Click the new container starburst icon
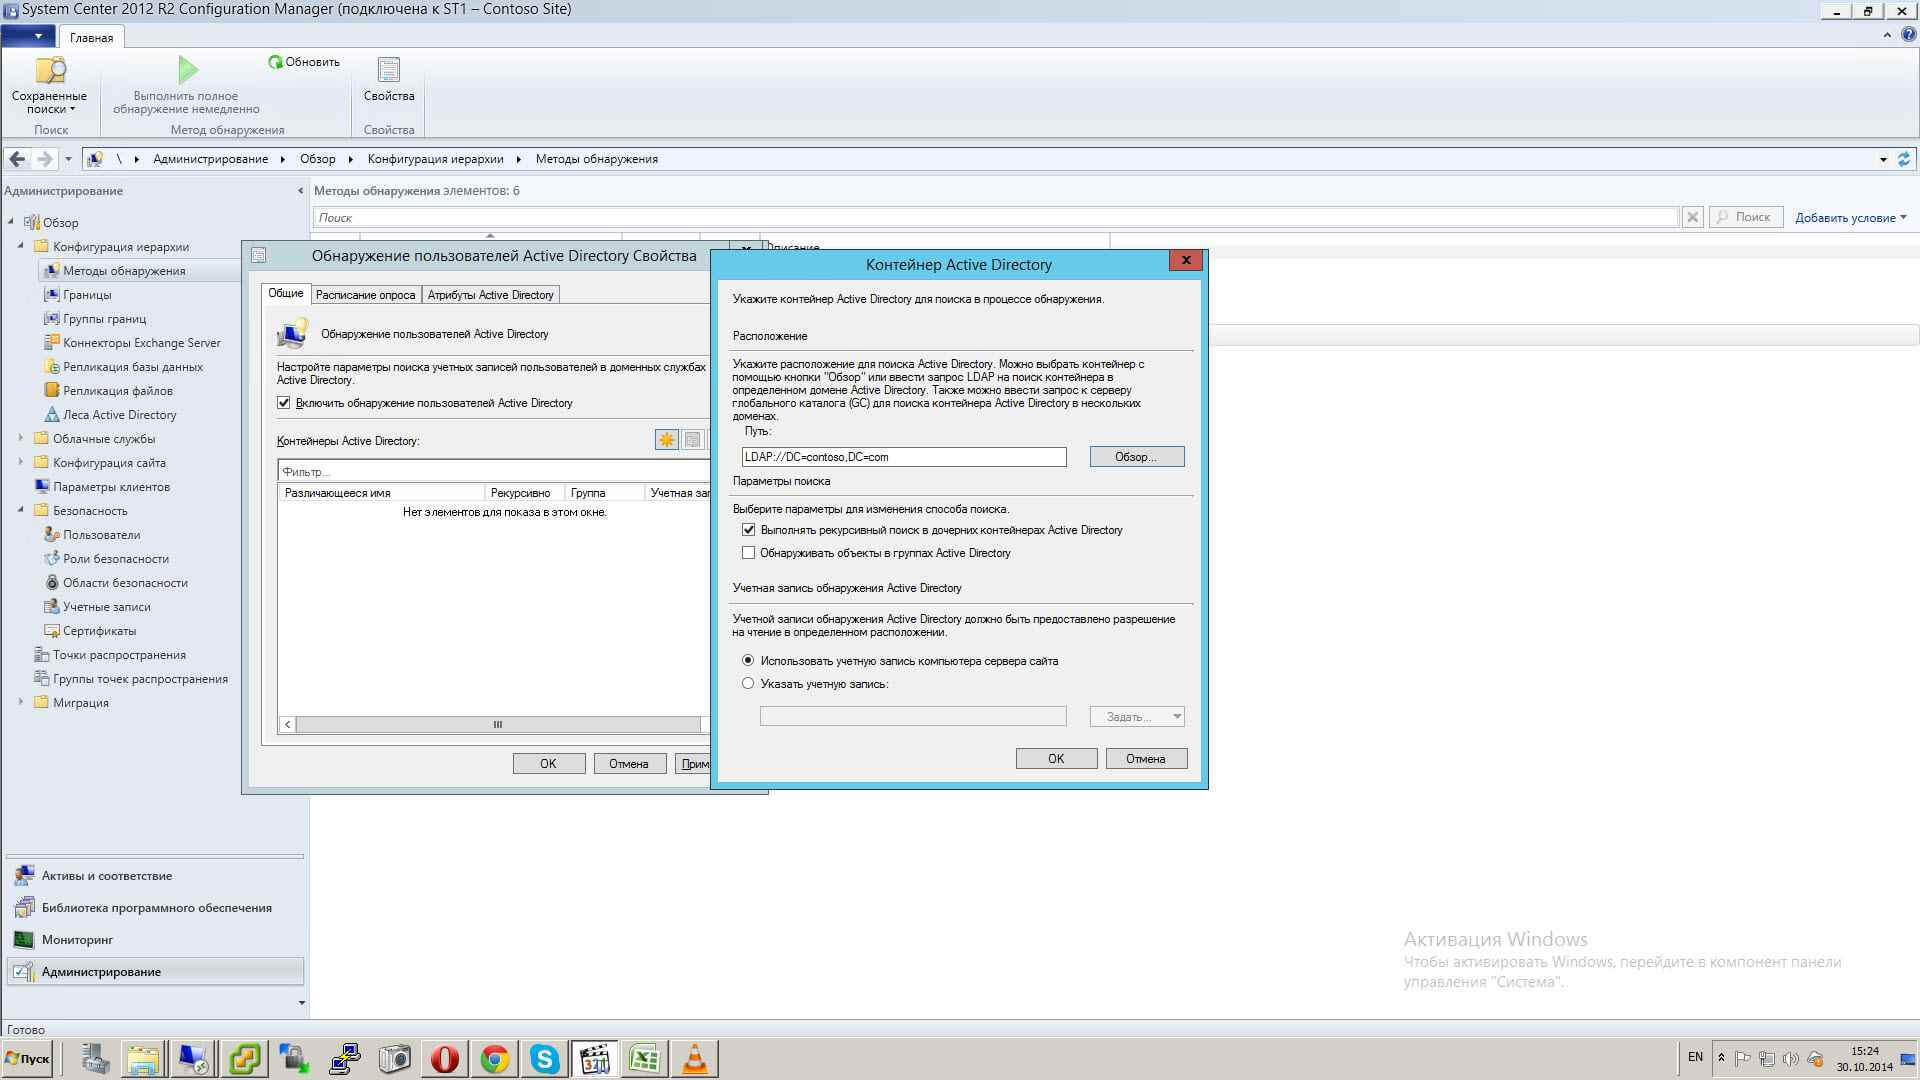1920x1080 pixels. click(666, 440)
